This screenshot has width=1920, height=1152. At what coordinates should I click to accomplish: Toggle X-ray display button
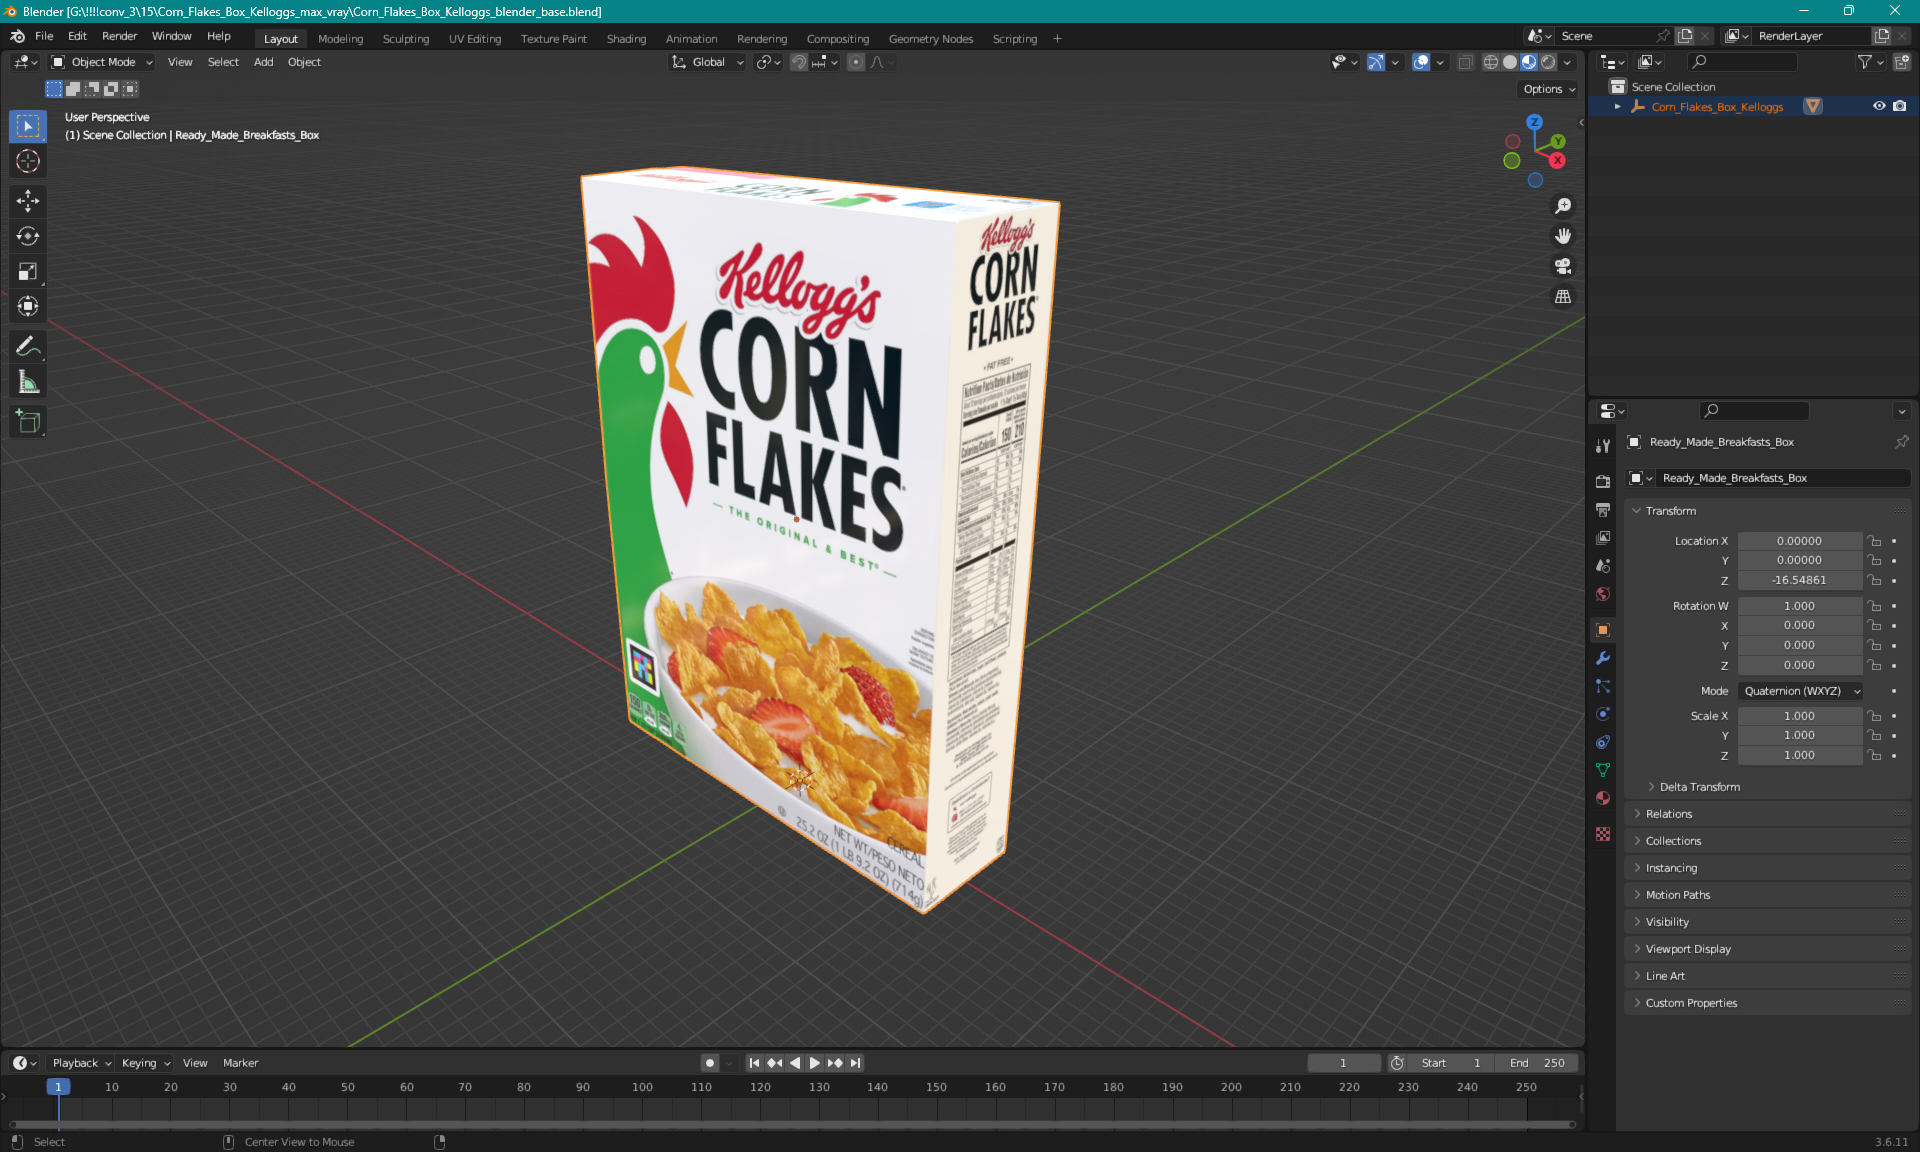point(1466,62)
